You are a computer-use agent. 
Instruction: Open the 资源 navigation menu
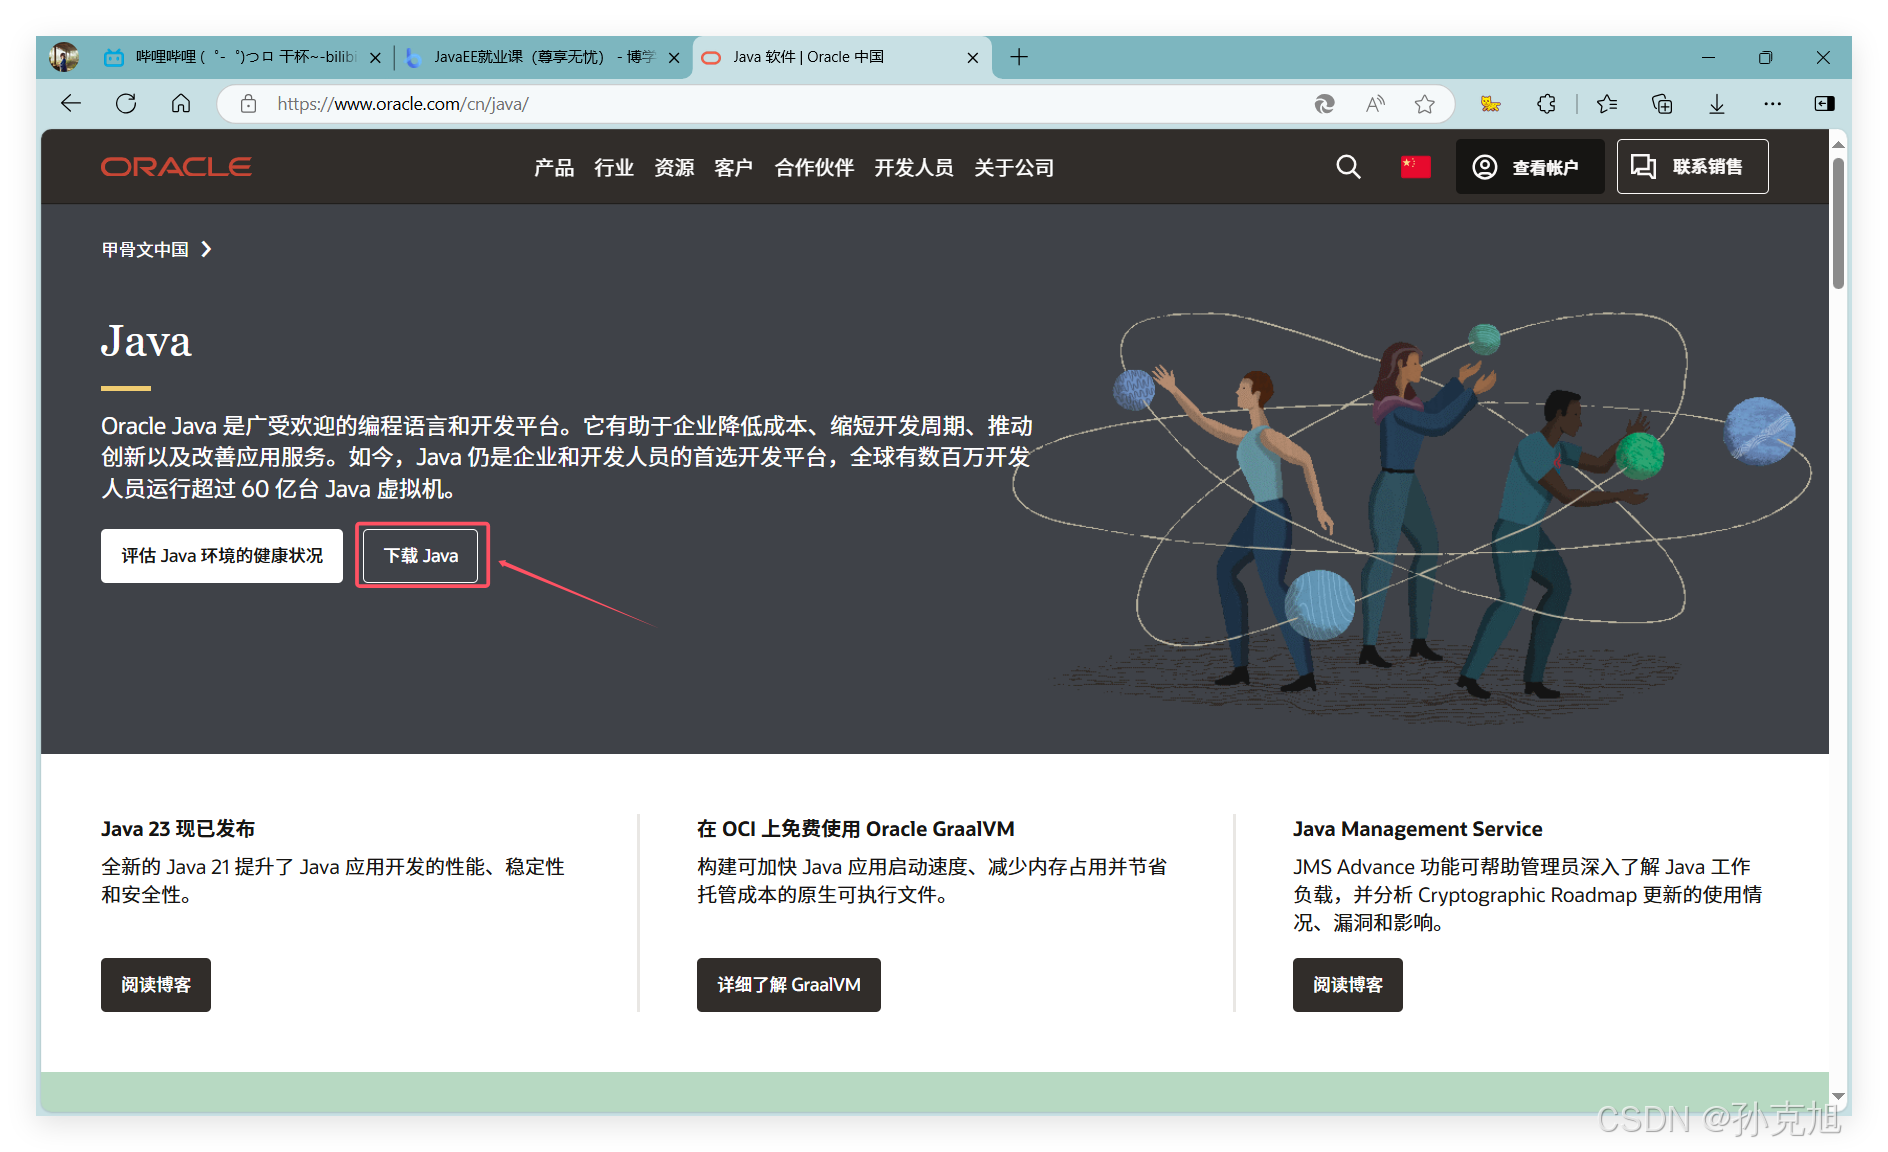tap(674, 168)
